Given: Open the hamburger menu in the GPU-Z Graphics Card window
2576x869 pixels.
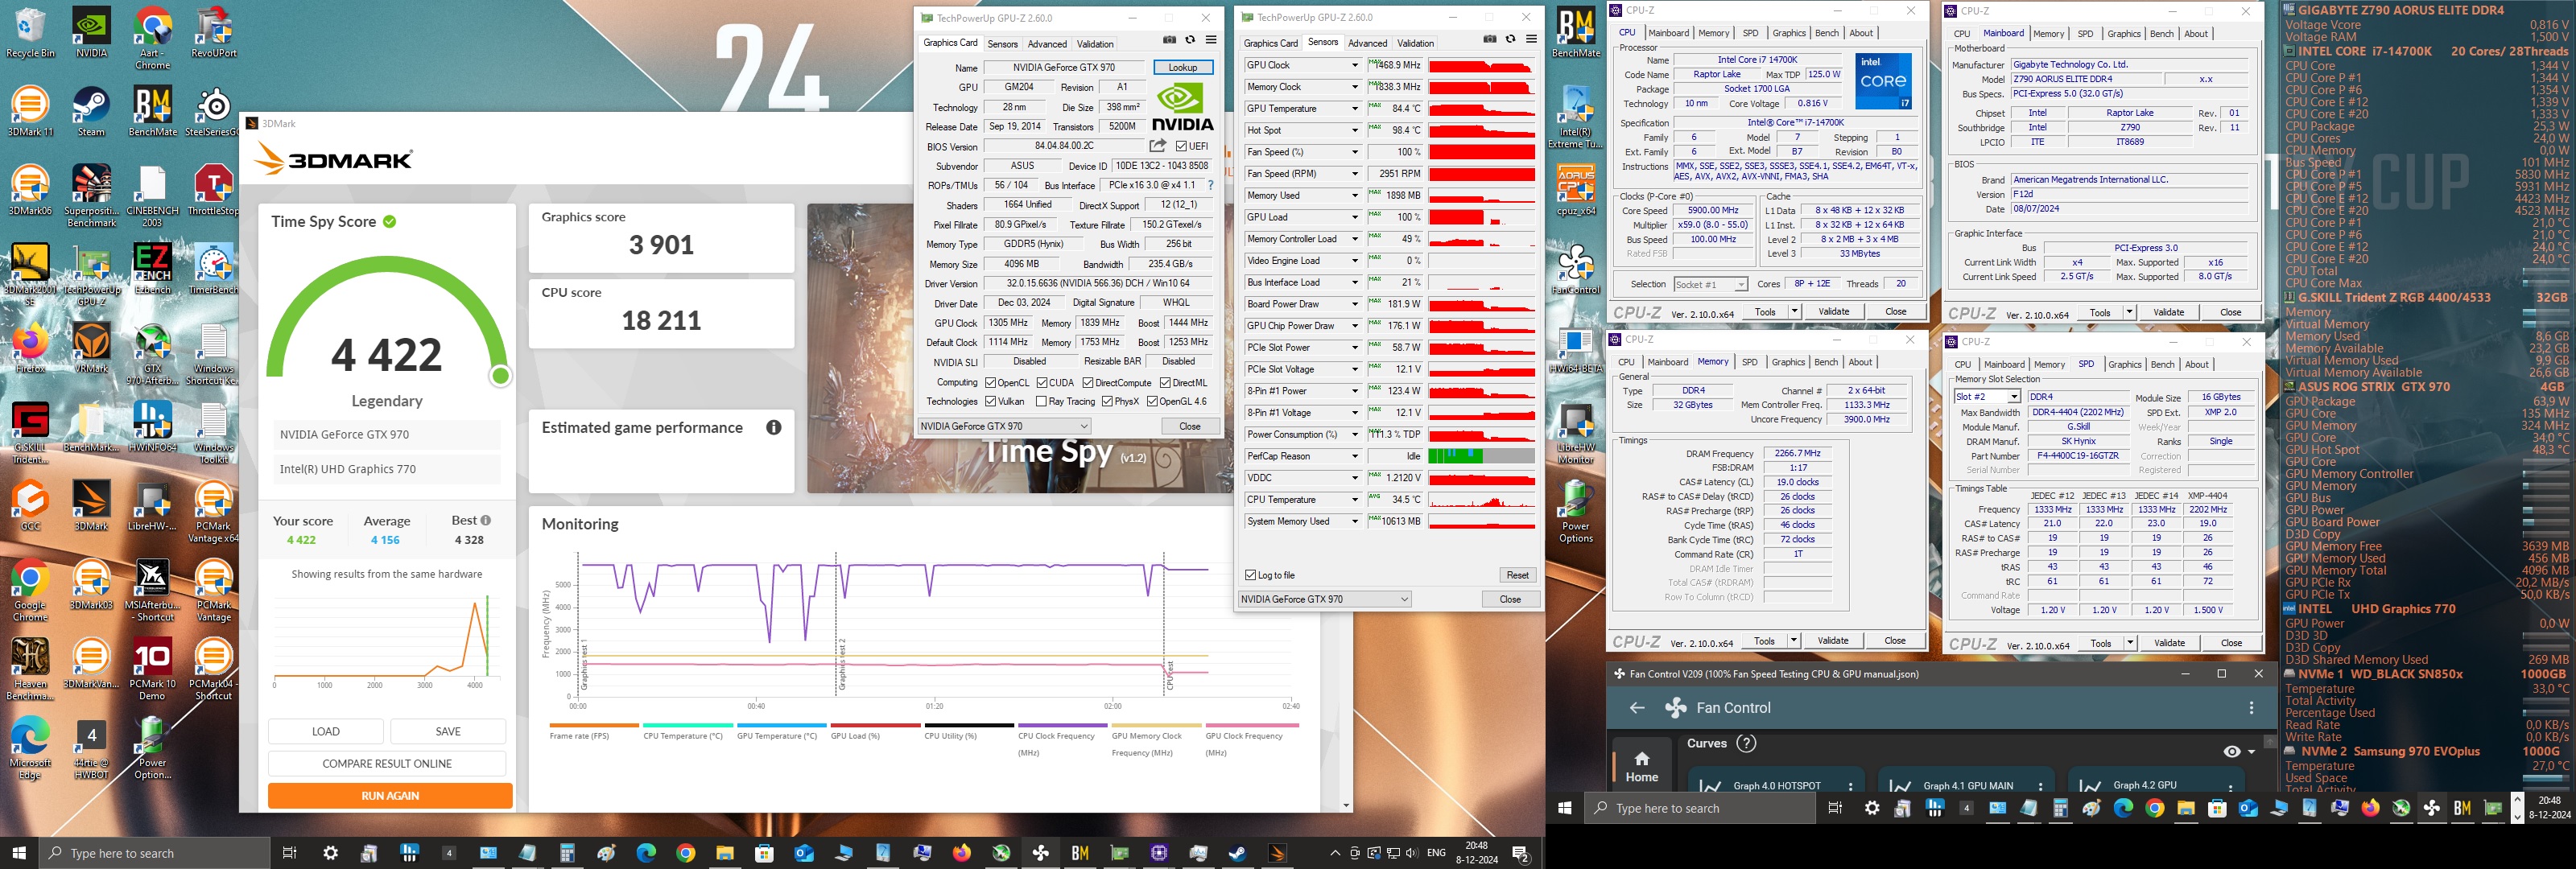Looking at the screenshot, I should (1211, 40).
